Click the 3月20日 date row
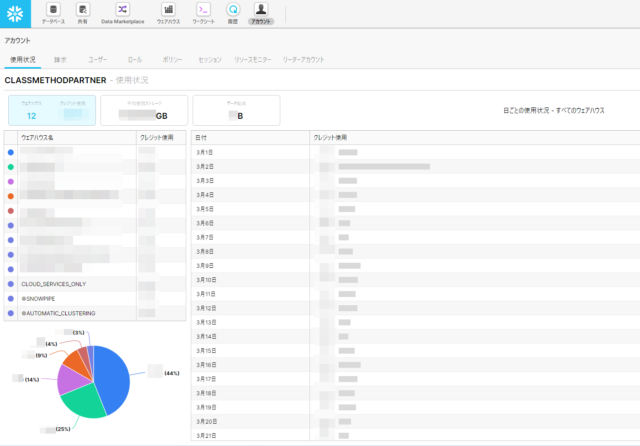The width and height of the screenshot is (640, 446). (x=416, y=422)
